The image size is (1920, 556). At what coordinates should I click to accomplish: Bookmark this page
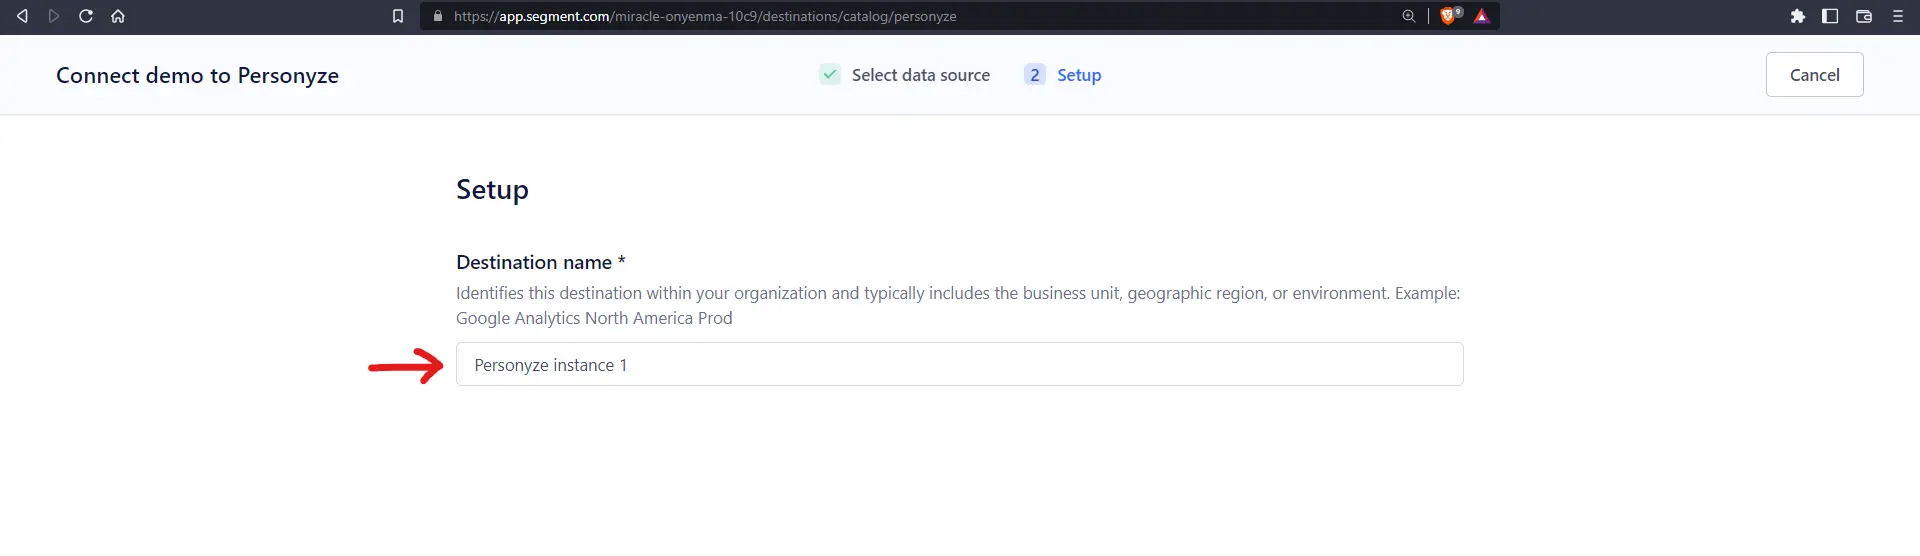[x=398, y=16]
